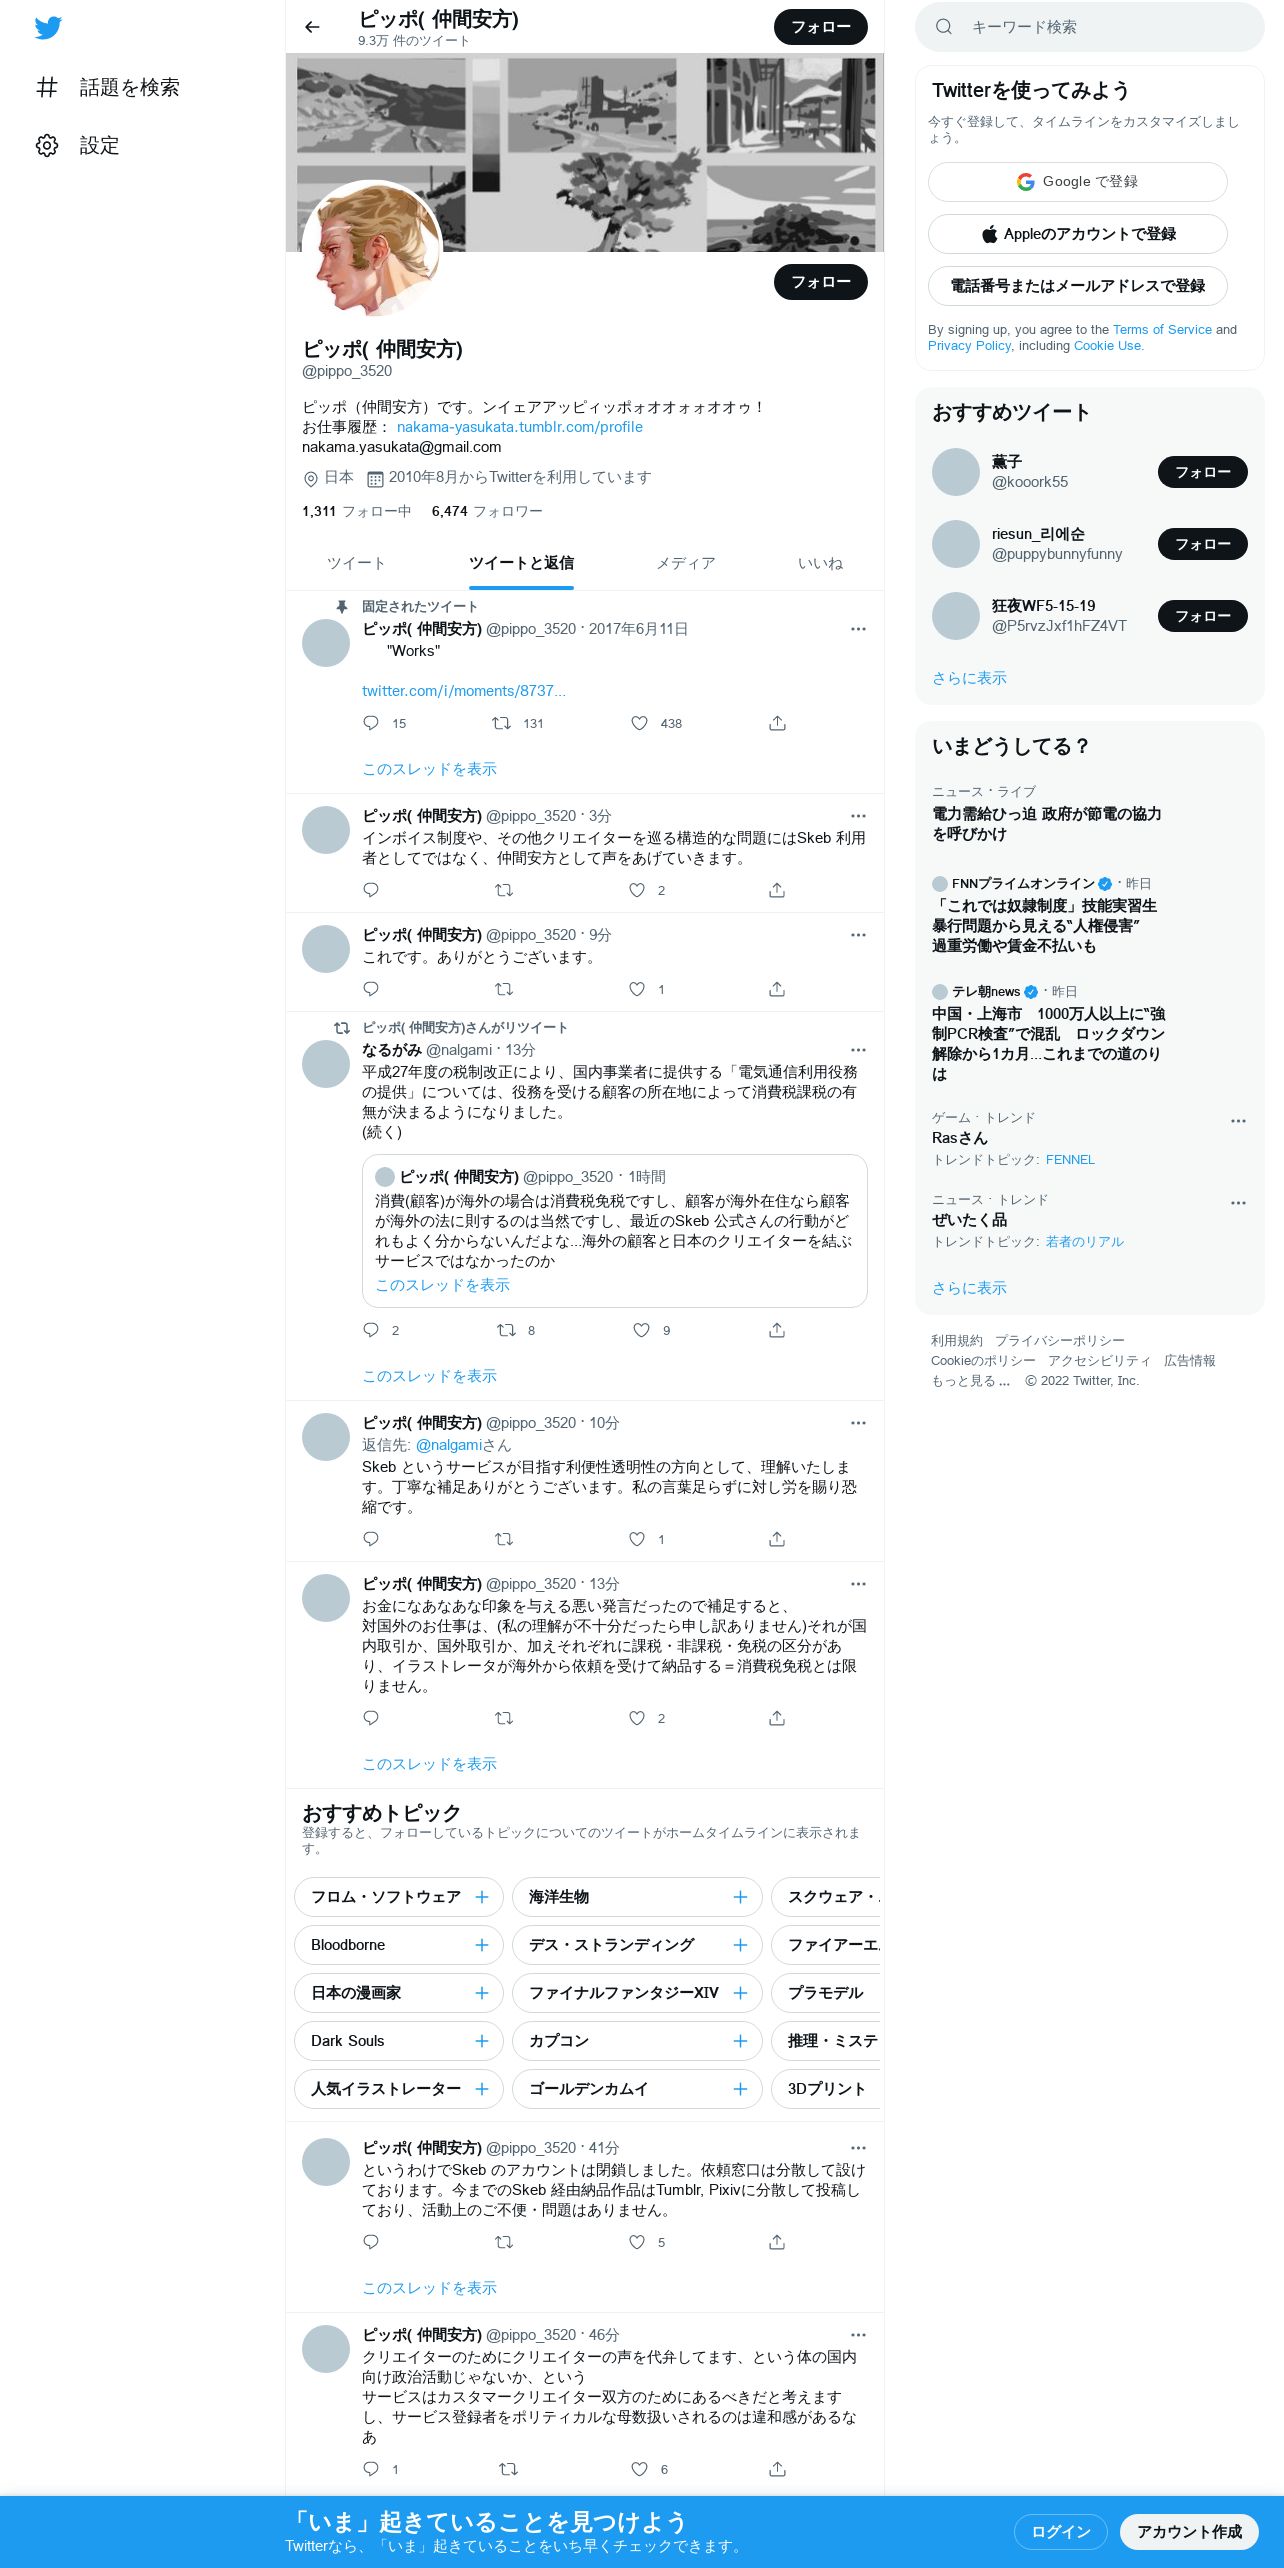Open 設定 gear icon in sidebar
Screen dimensions: 1284x2568
[47, 146]
